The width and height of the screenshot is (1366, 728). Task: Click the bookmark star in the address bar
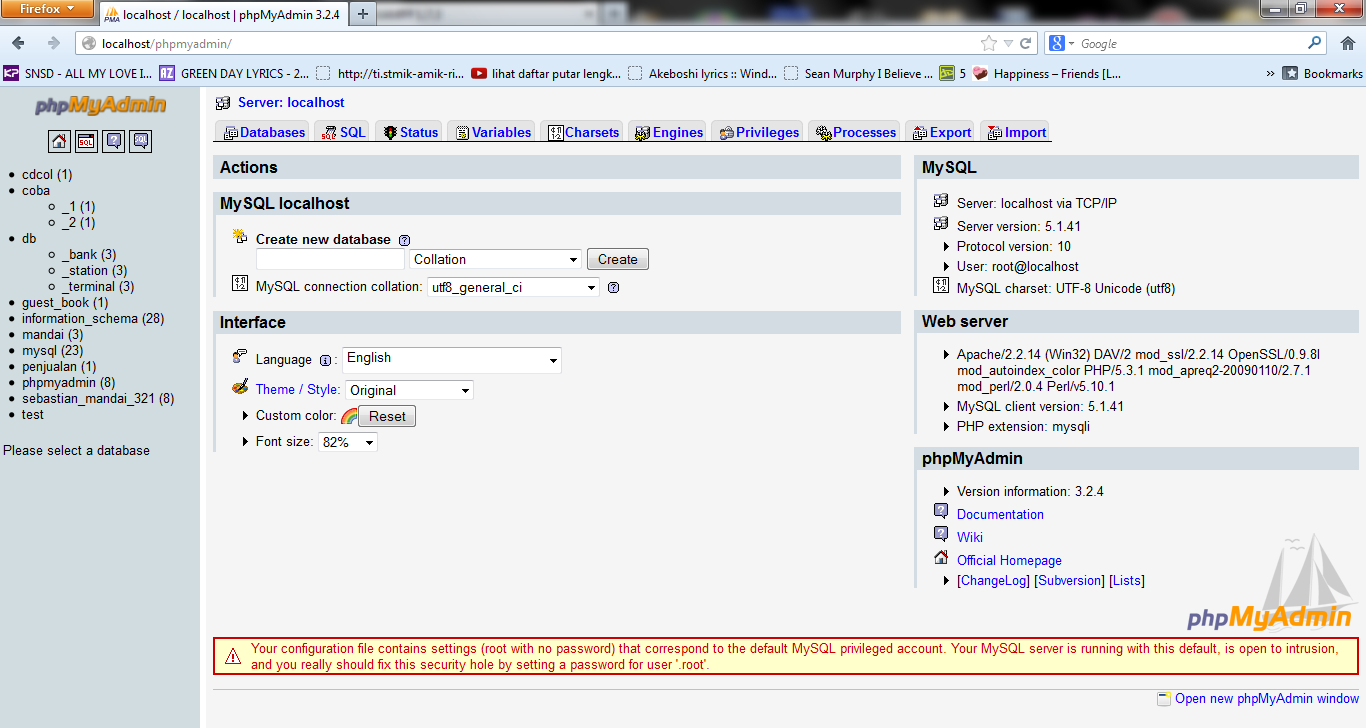[986, 43]
